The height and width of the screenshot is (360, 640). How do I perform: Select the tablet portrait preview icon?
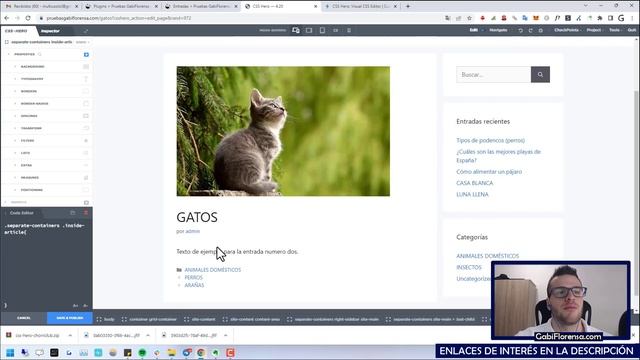pos(322,30)
